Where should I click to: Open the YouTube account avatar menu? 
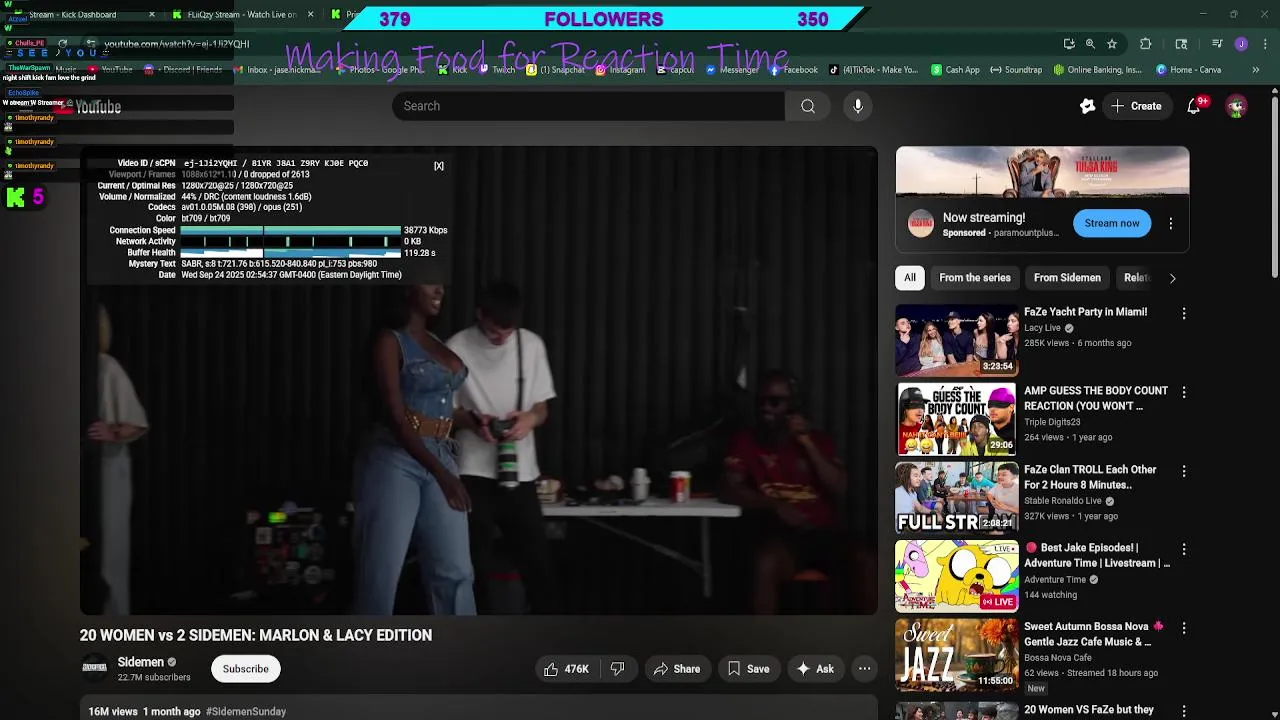[x=1237, y=106]
